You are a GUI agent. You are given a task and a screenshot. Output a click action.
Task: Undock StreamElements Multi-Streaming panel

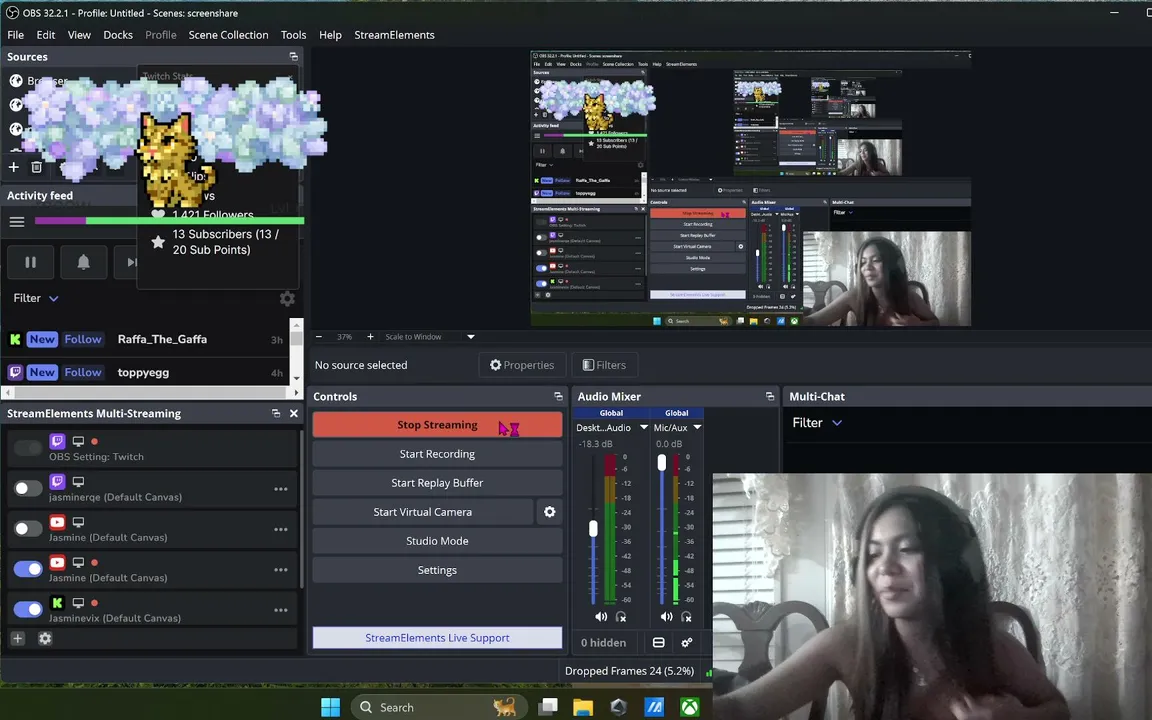(276, 414)
